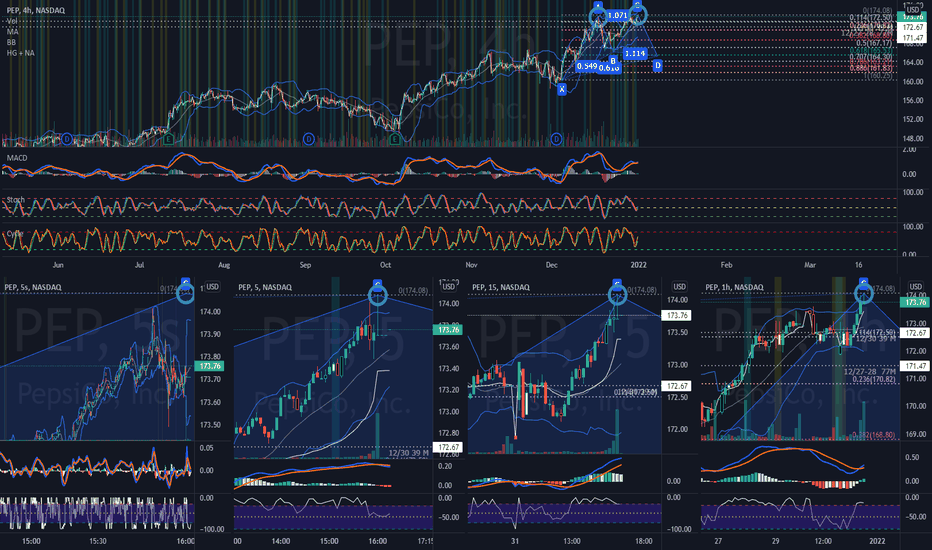Click the green 173.76 price label on the 5s chart
Image resolution: width=932 pixels, height=550 pixels.
click(x=210, y=366)
